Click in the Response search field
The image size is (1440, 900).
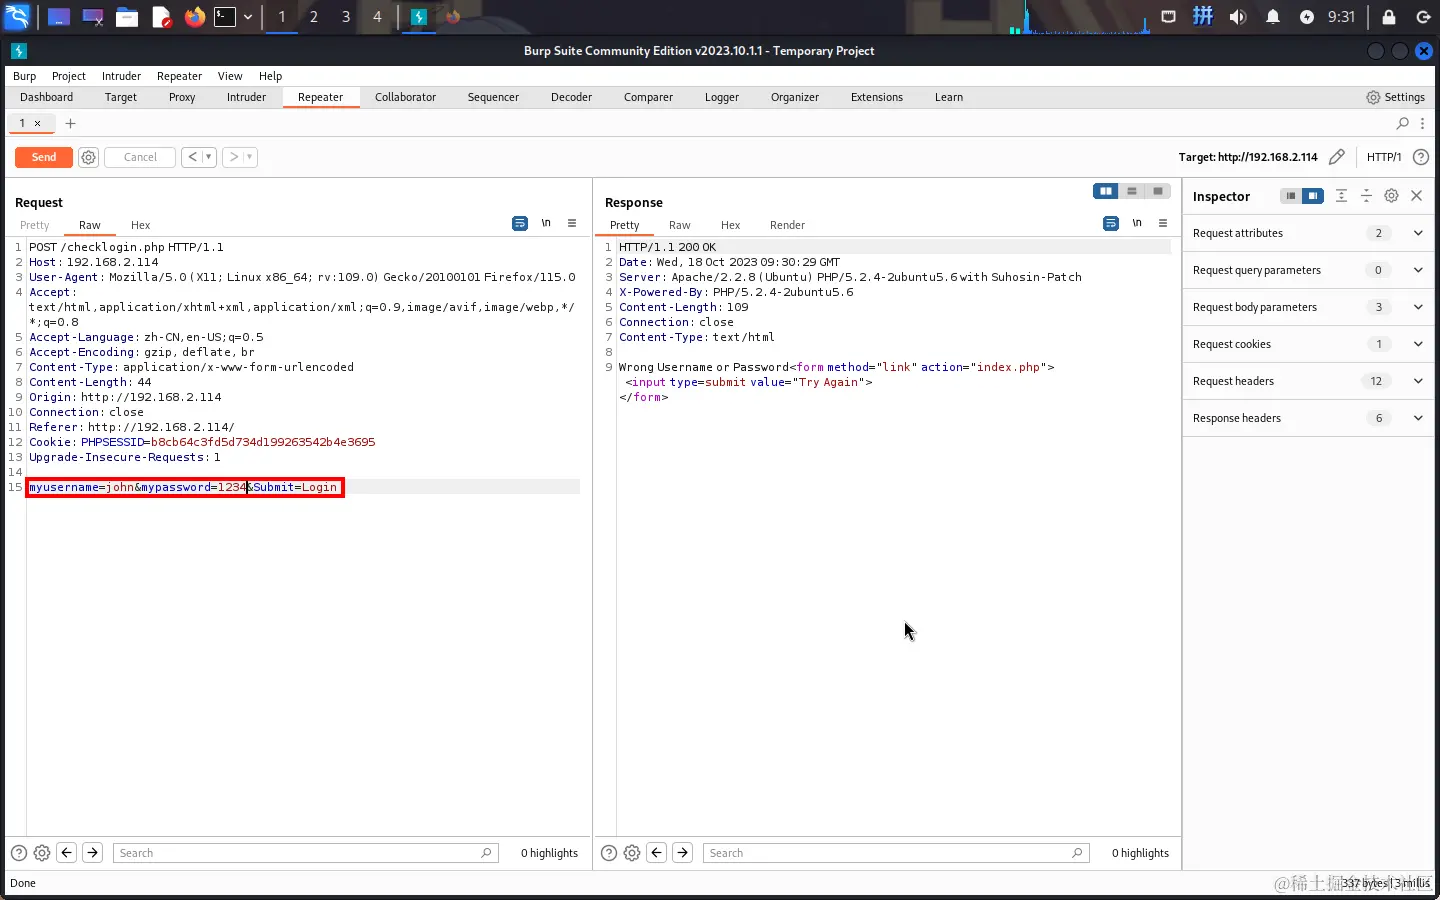896,853
